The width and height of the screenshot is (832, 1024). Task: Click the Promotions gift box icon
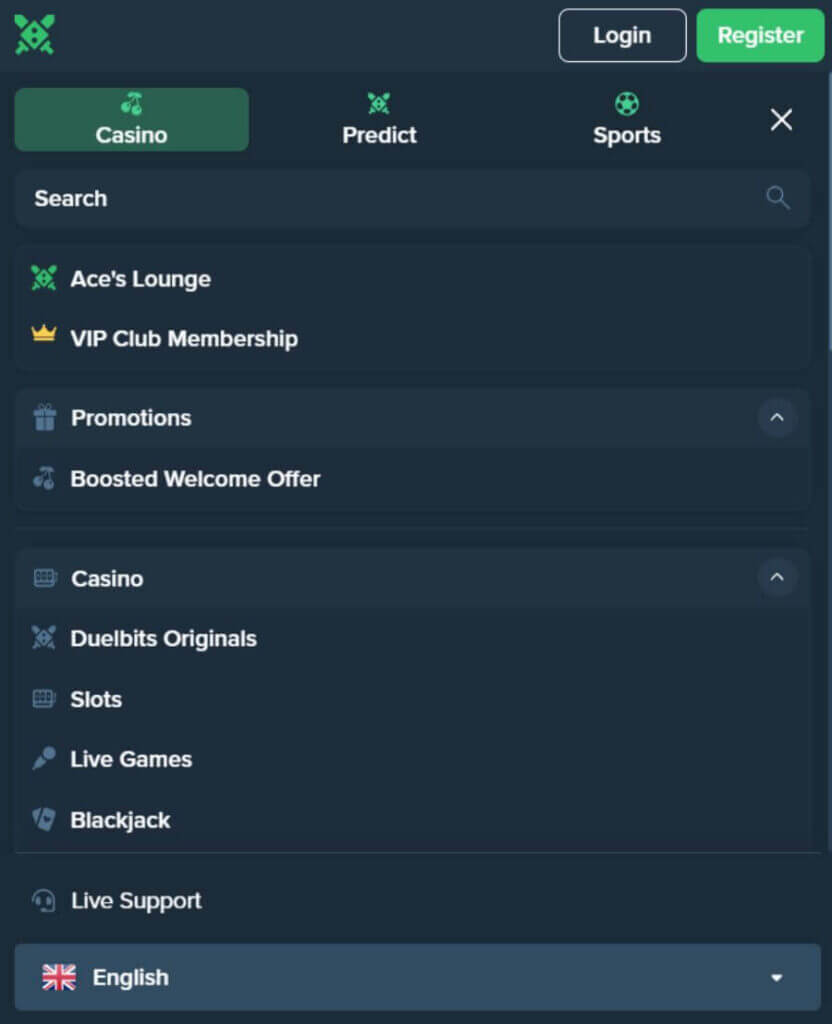click(44, 418)
